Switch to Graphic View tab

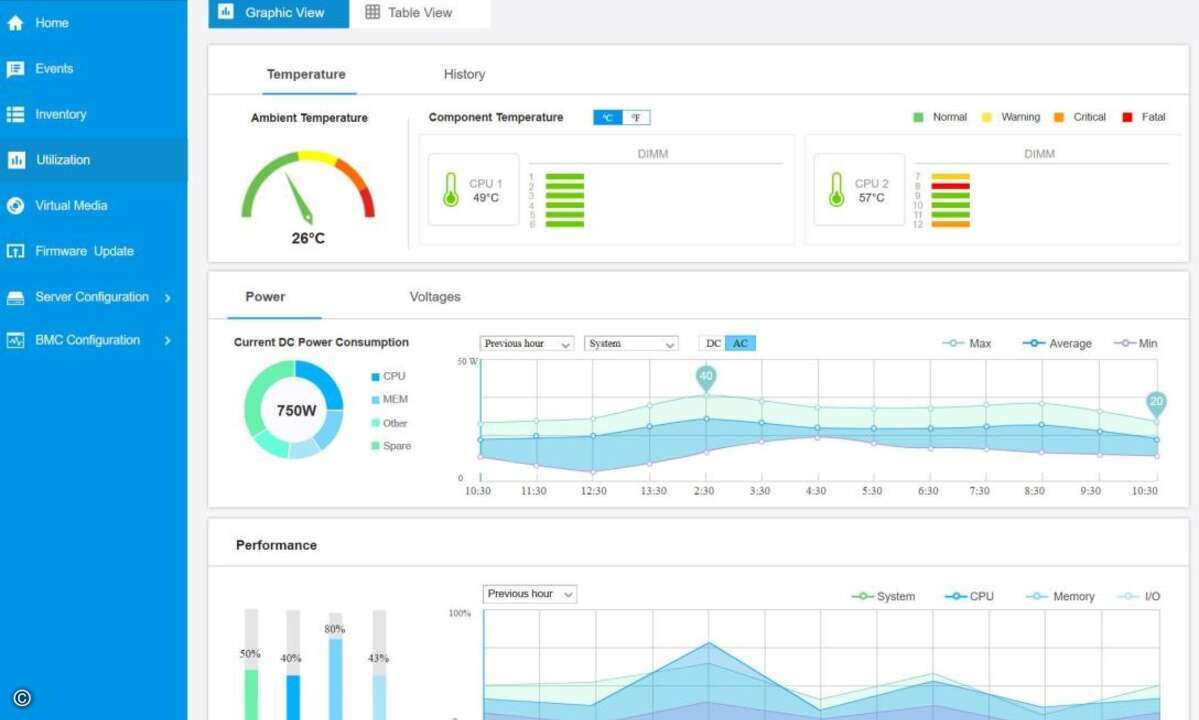[278, 13]
